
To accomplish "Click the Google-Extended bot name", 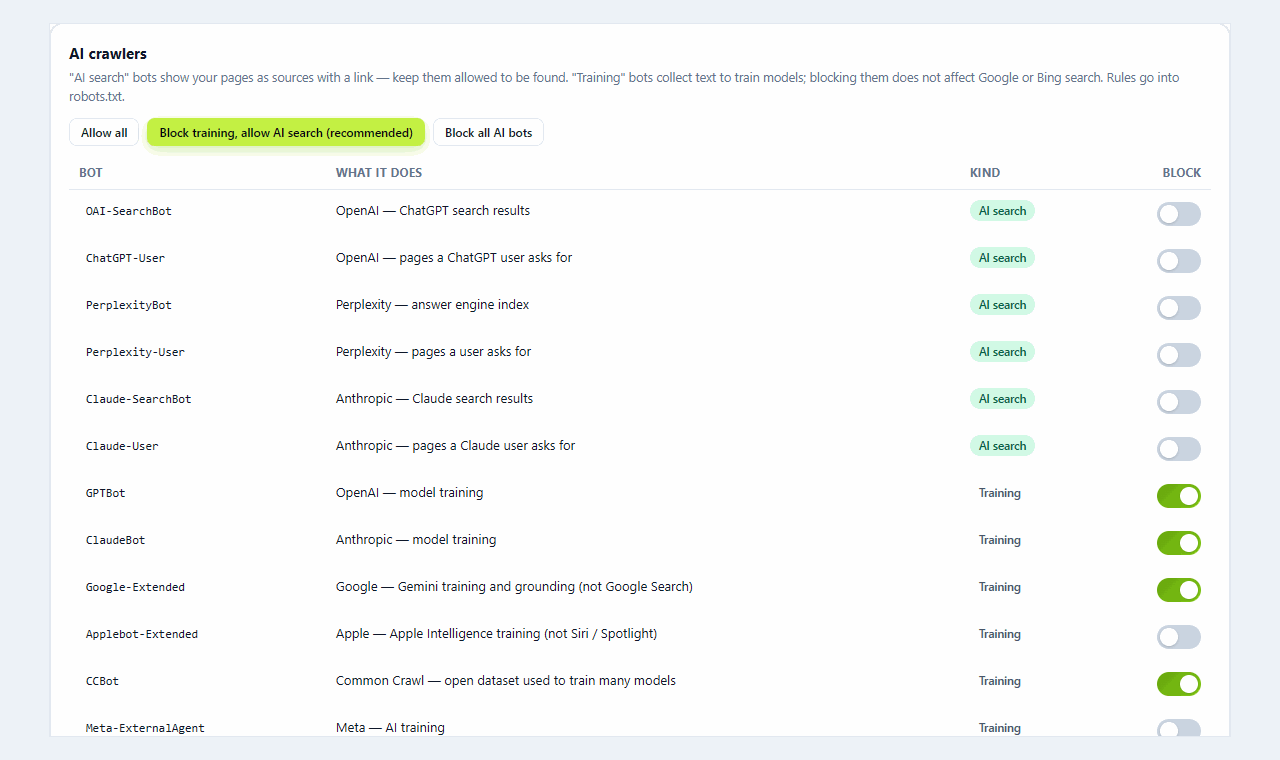I will tap(135, 587).
